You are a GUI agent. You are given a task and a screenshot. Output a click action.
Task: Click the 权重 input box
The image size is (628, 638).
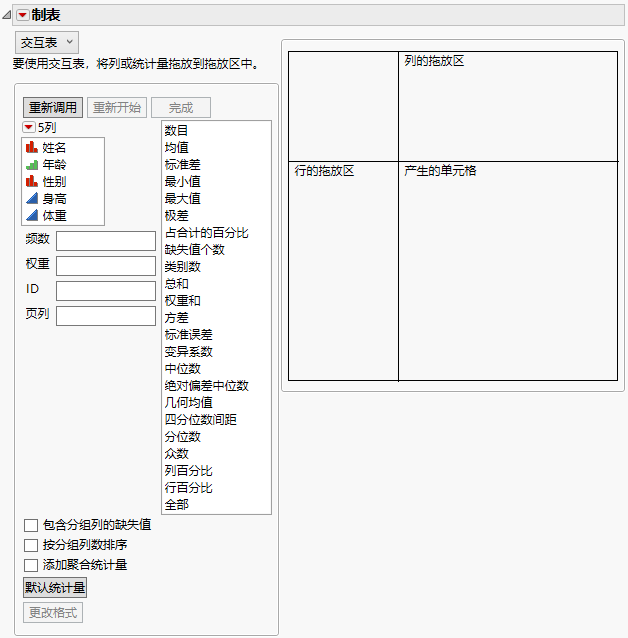[106, 266]
